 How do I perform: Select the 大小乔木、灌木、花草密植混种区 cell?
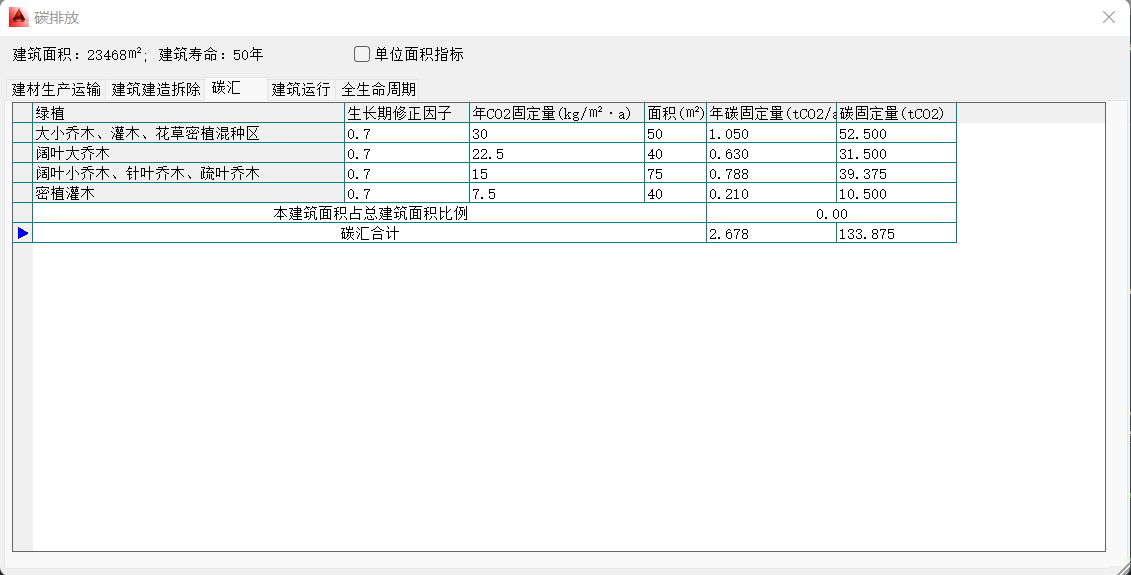pyautogui.click(x=188, y=134)
